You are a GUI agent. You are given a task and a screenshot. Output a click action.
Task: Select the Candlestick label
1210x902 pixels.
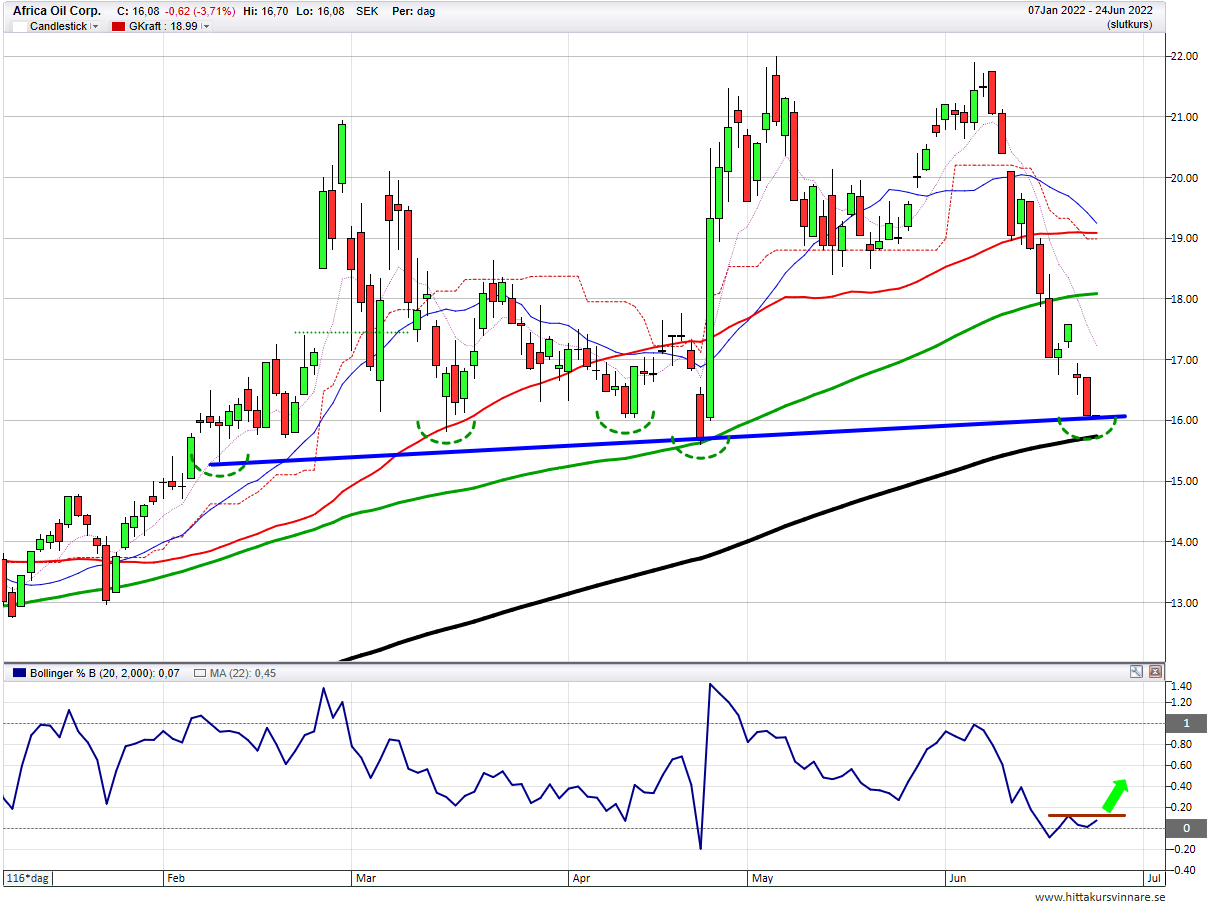tap(58, 26)
